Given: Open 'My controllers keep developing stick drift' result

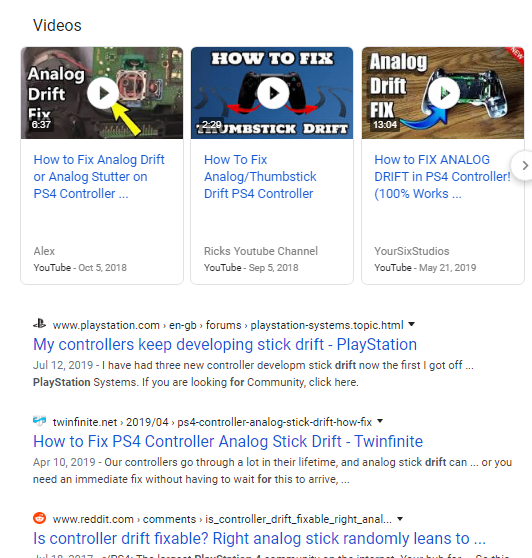Looking at the screenshot, I should click(x=225, y=344).
